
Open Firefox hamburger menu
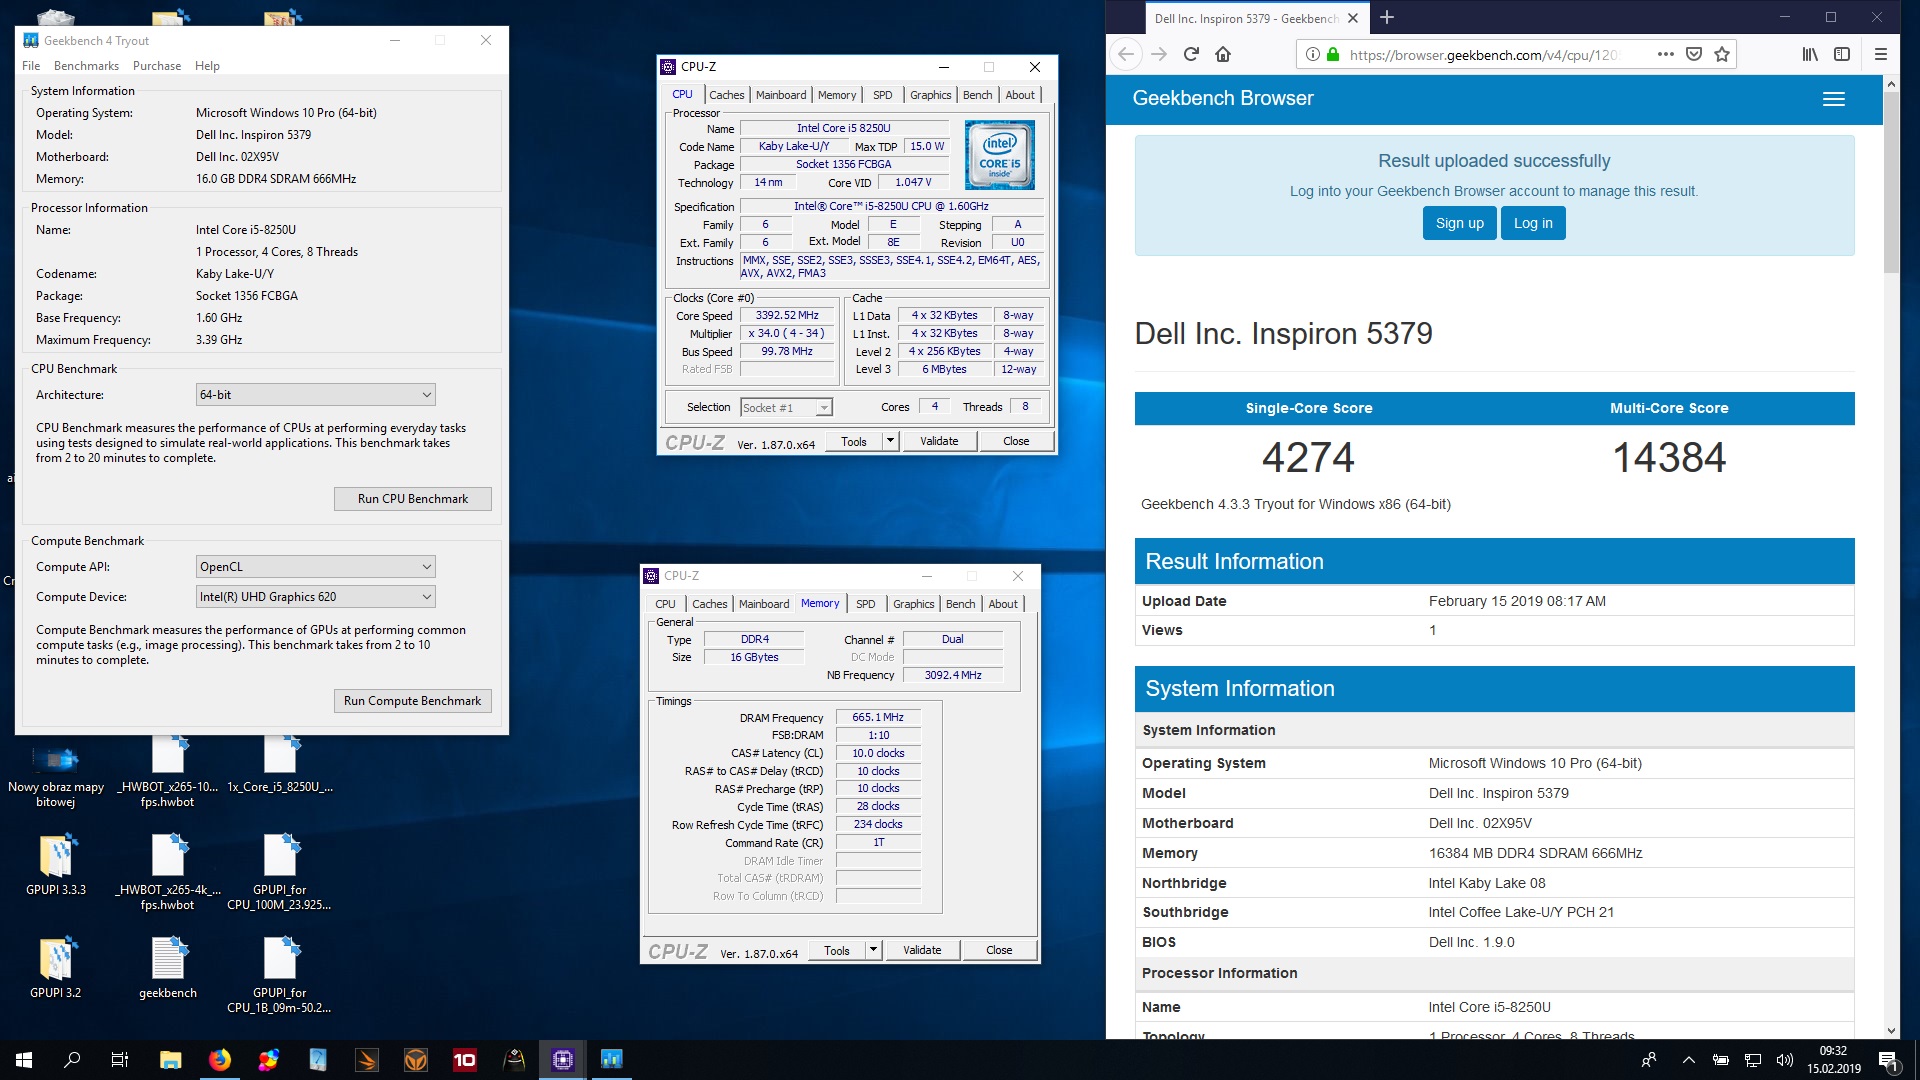(1881, 54)
